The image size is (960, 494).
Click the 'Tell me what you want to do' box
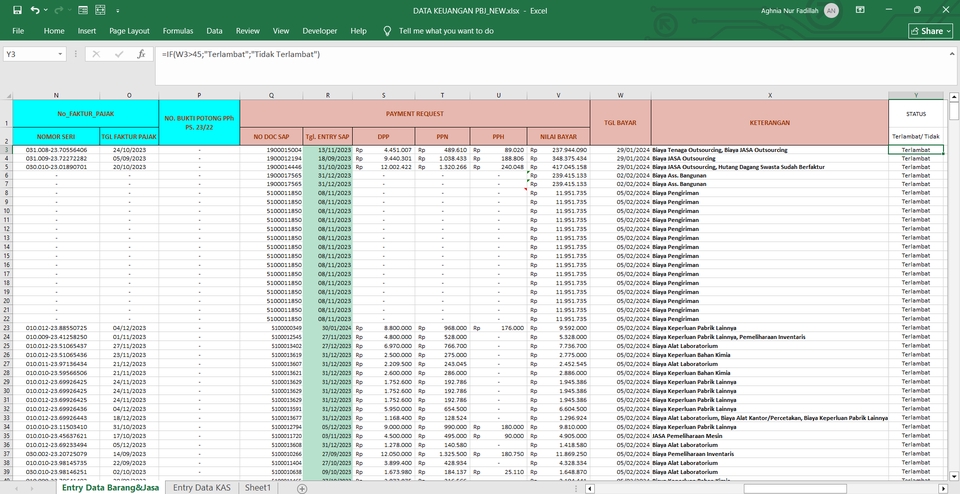coord(446,31)
